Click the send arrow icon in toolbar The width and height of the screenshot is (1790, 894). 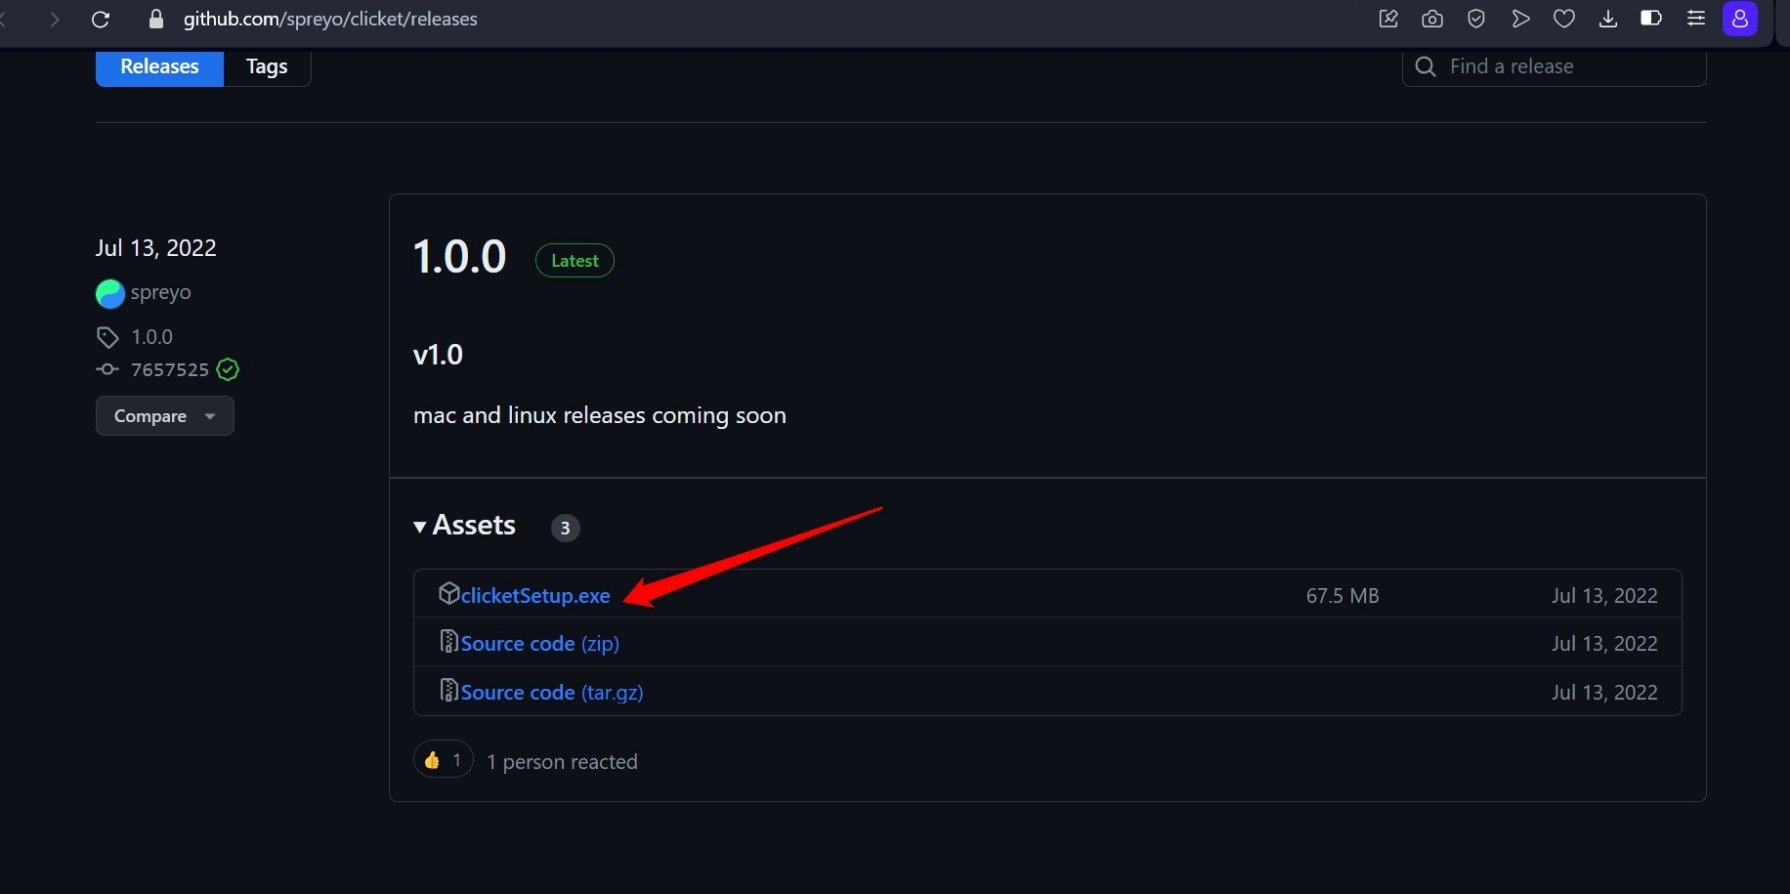(1520, 19)
